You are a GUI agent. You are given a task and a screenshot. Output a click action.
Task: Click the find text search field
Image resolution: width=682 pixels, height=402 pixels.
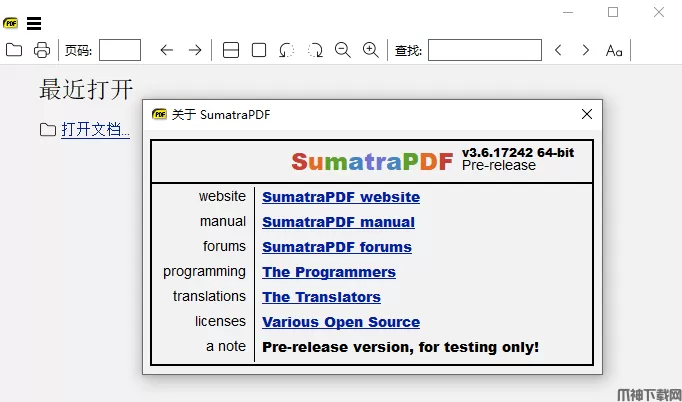[x=484, y=50]
